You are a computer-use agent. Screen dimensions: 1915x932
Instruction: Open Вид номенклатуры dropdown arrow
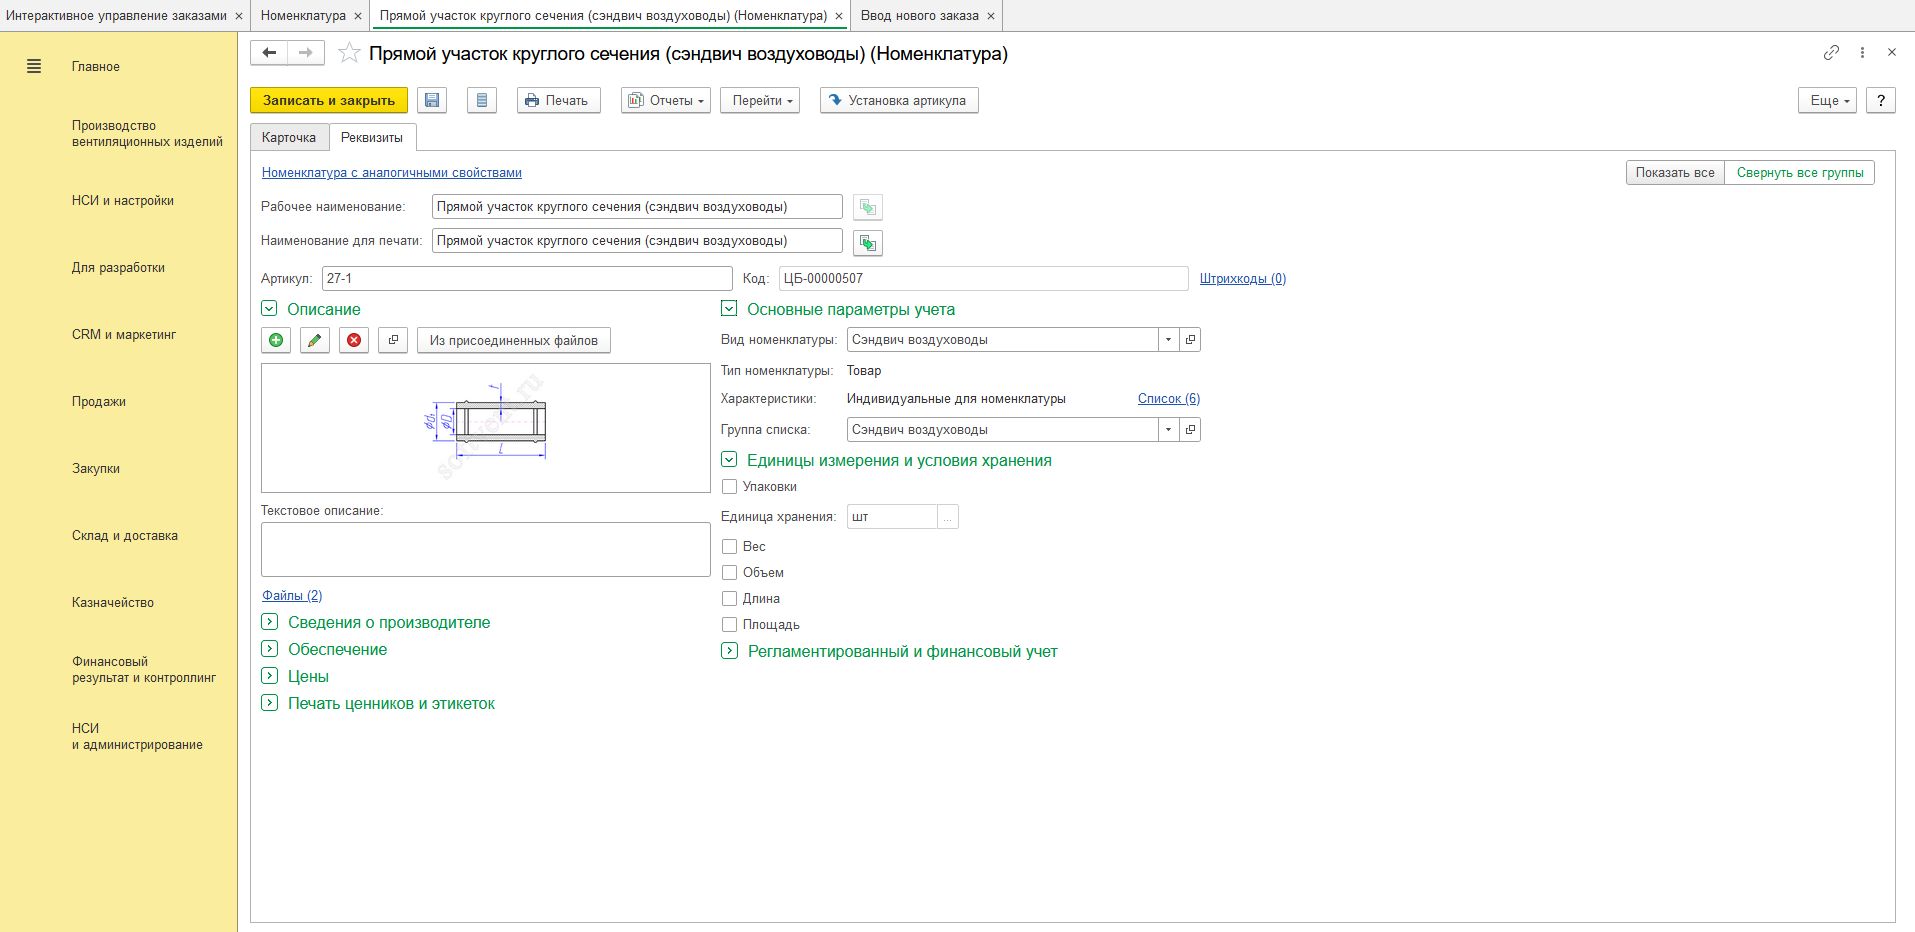pos(1168,340)
